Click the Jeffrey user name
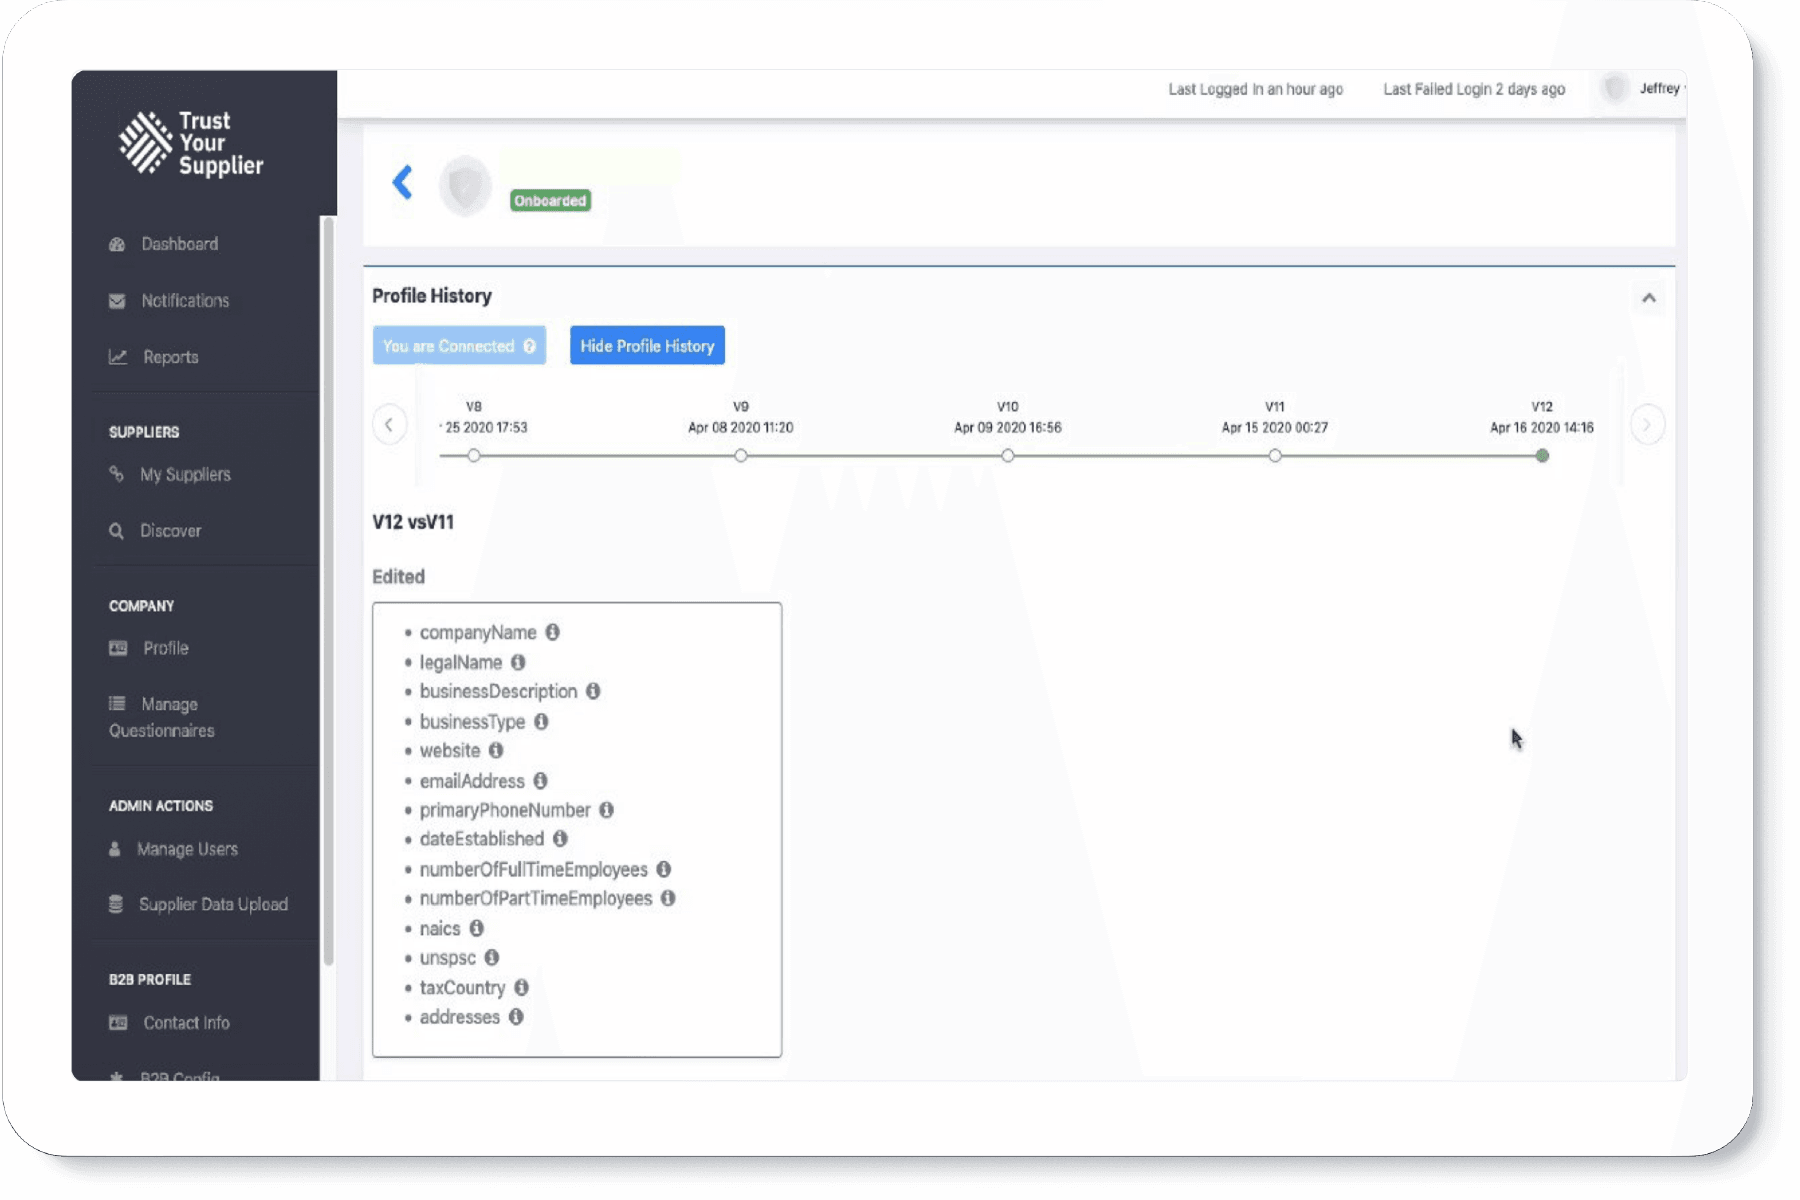1800x1200 pixels. pyautogui.click(x=1660, y=88)
